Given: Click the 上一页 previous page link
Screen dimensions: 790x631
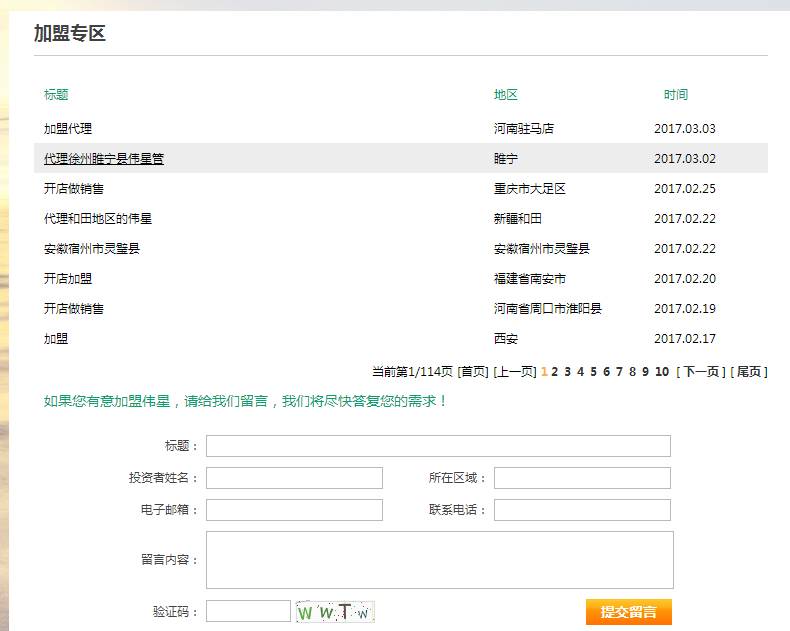Looking at the screenshot, I should click(514, 372).
